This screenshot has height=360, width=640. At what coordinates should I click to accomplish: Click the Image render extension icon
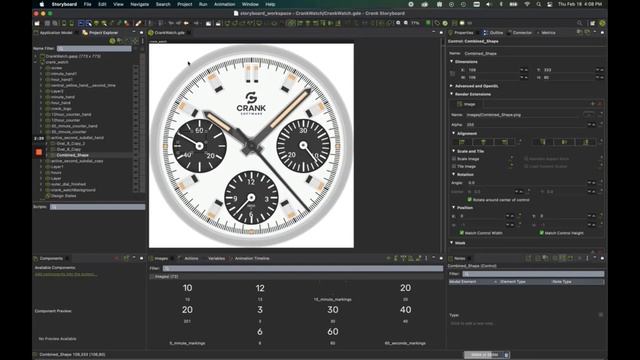[x=459, y=104]
